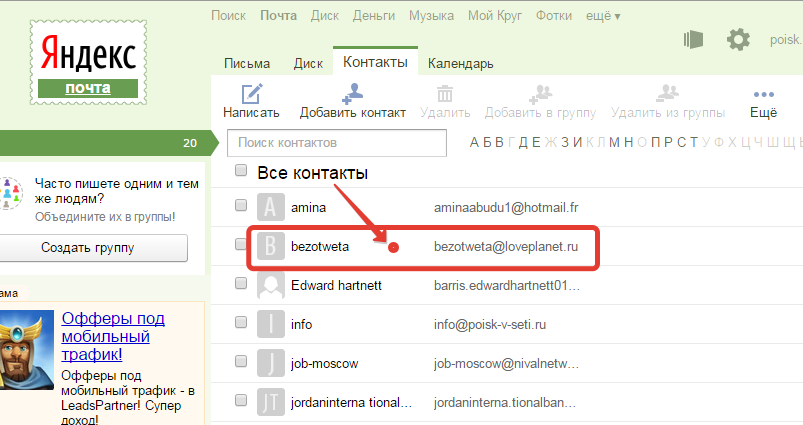Click amina contact avatar icon
Screen dimensions: 803x425
(271, 207)
